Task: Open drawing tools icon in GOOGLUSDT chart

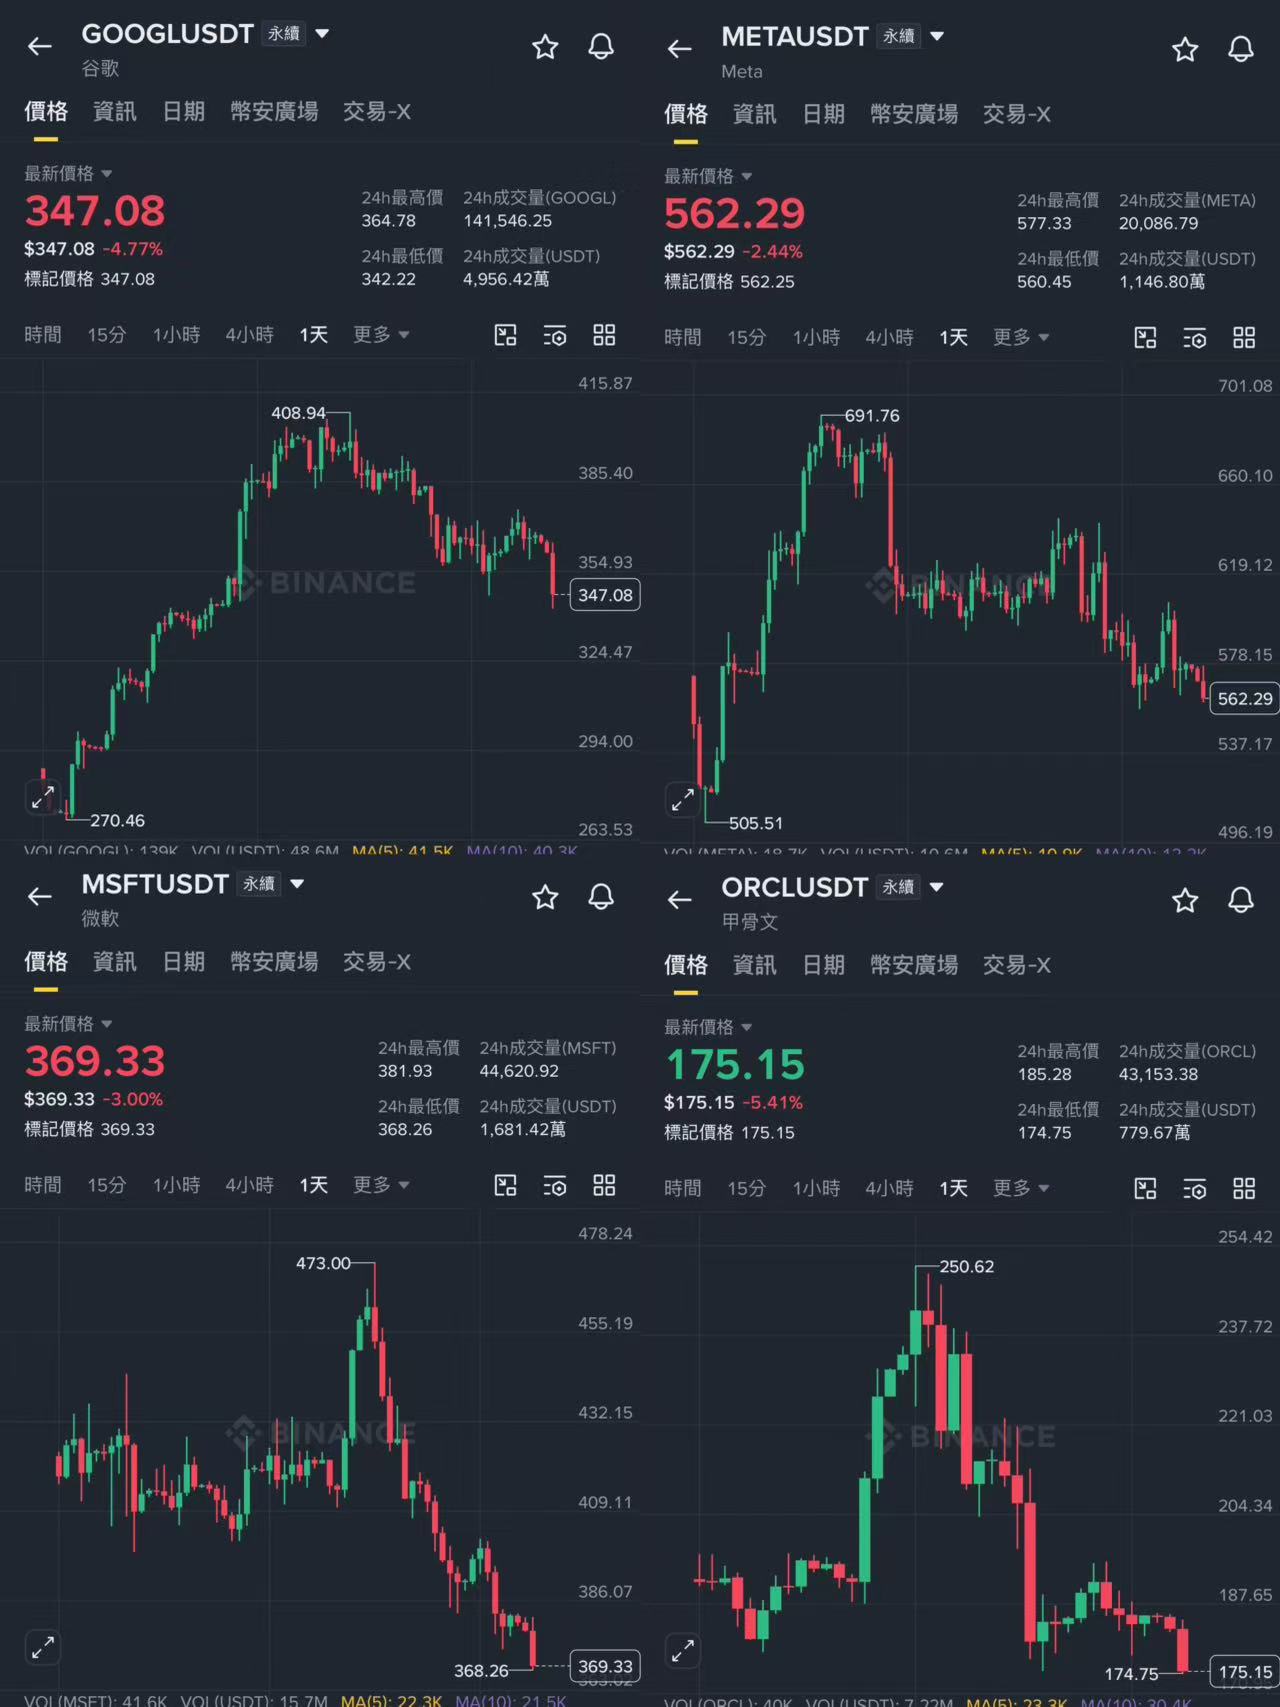Action: tap(506, 335)
